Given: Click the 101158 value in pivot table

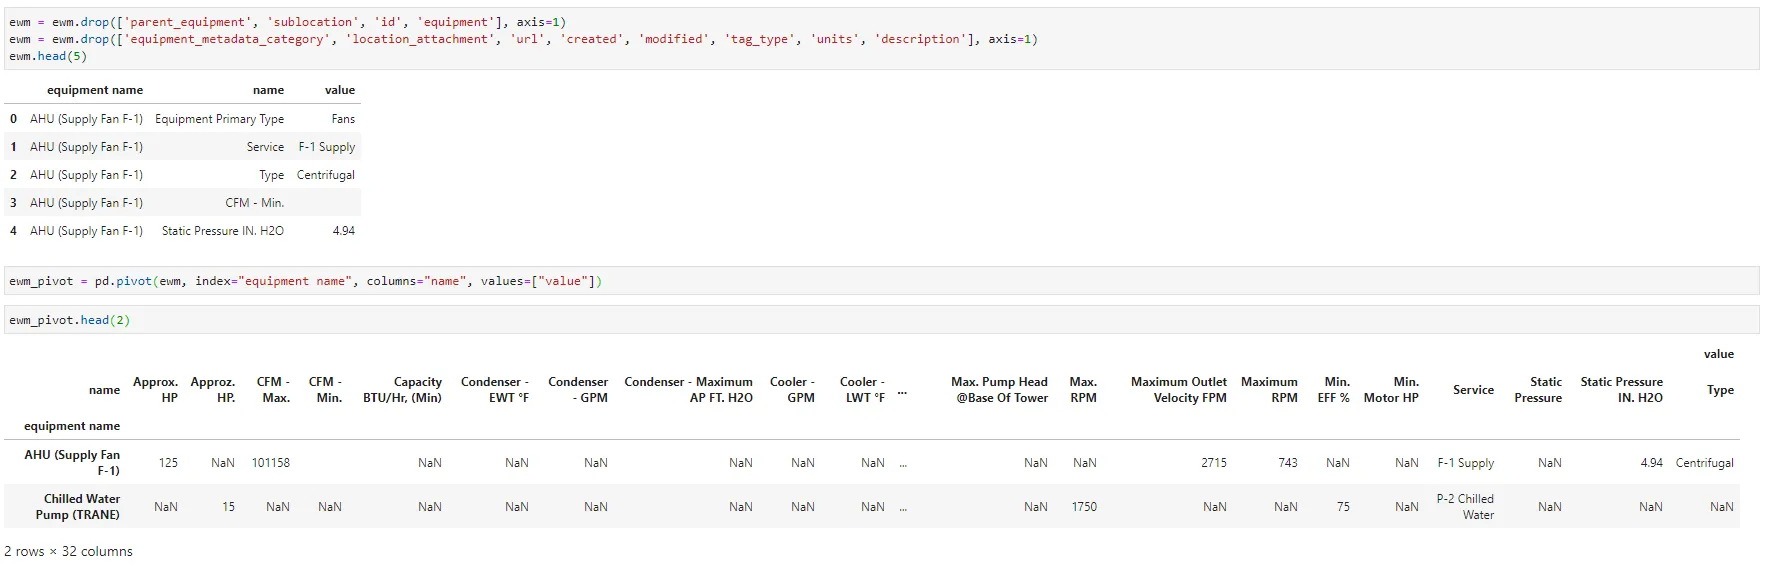Looking at the screenshot, I should click(271, 463).
